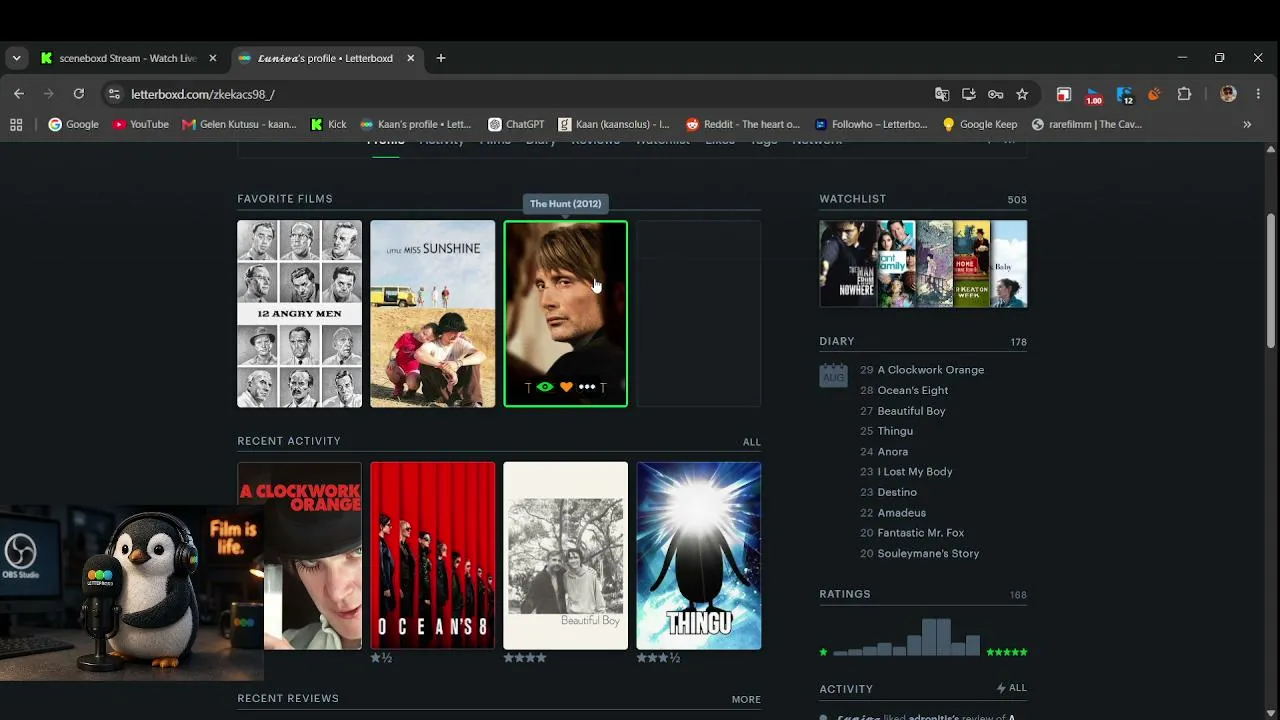Open the Ratings section heading
Image resolution: width=1280 pixels, height=720 pixels.
coord(845,594)
